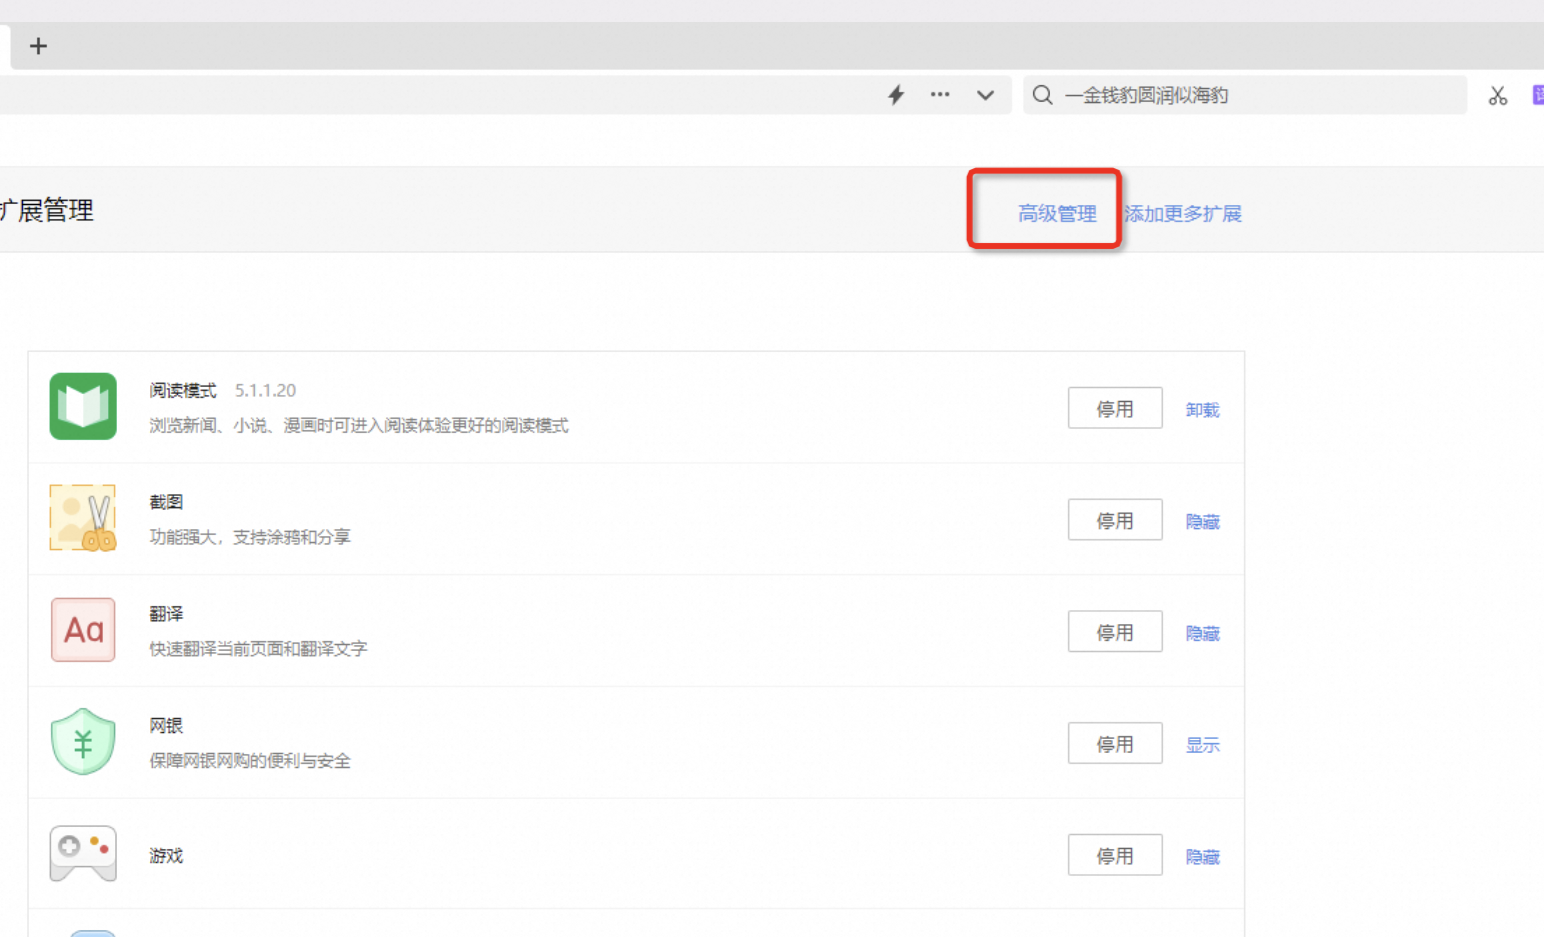
Task: Show the 网银 extension via 显示
Action: [x=1202, y=746]
